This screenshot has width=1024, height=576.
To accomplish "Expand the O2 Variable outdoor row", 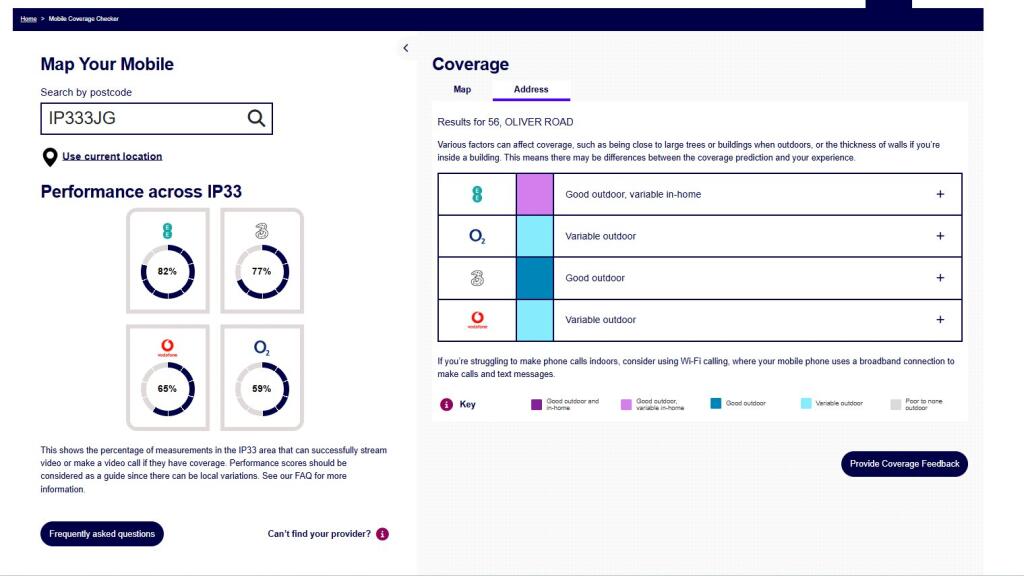I will [939, 236].
